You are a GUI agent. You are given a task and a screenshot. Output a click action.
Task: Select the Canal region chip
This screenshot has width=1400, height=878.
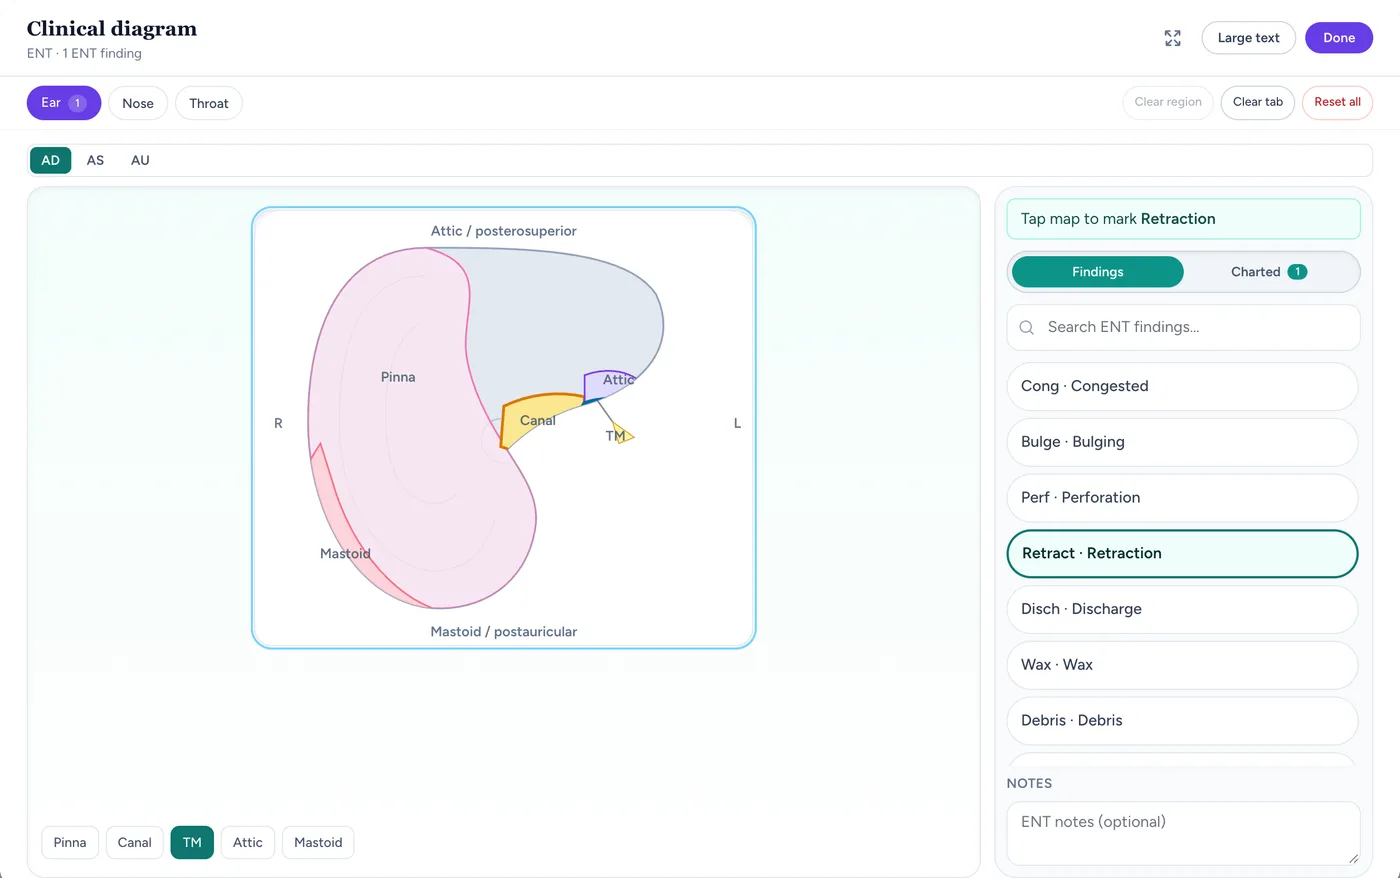[135, 843]
